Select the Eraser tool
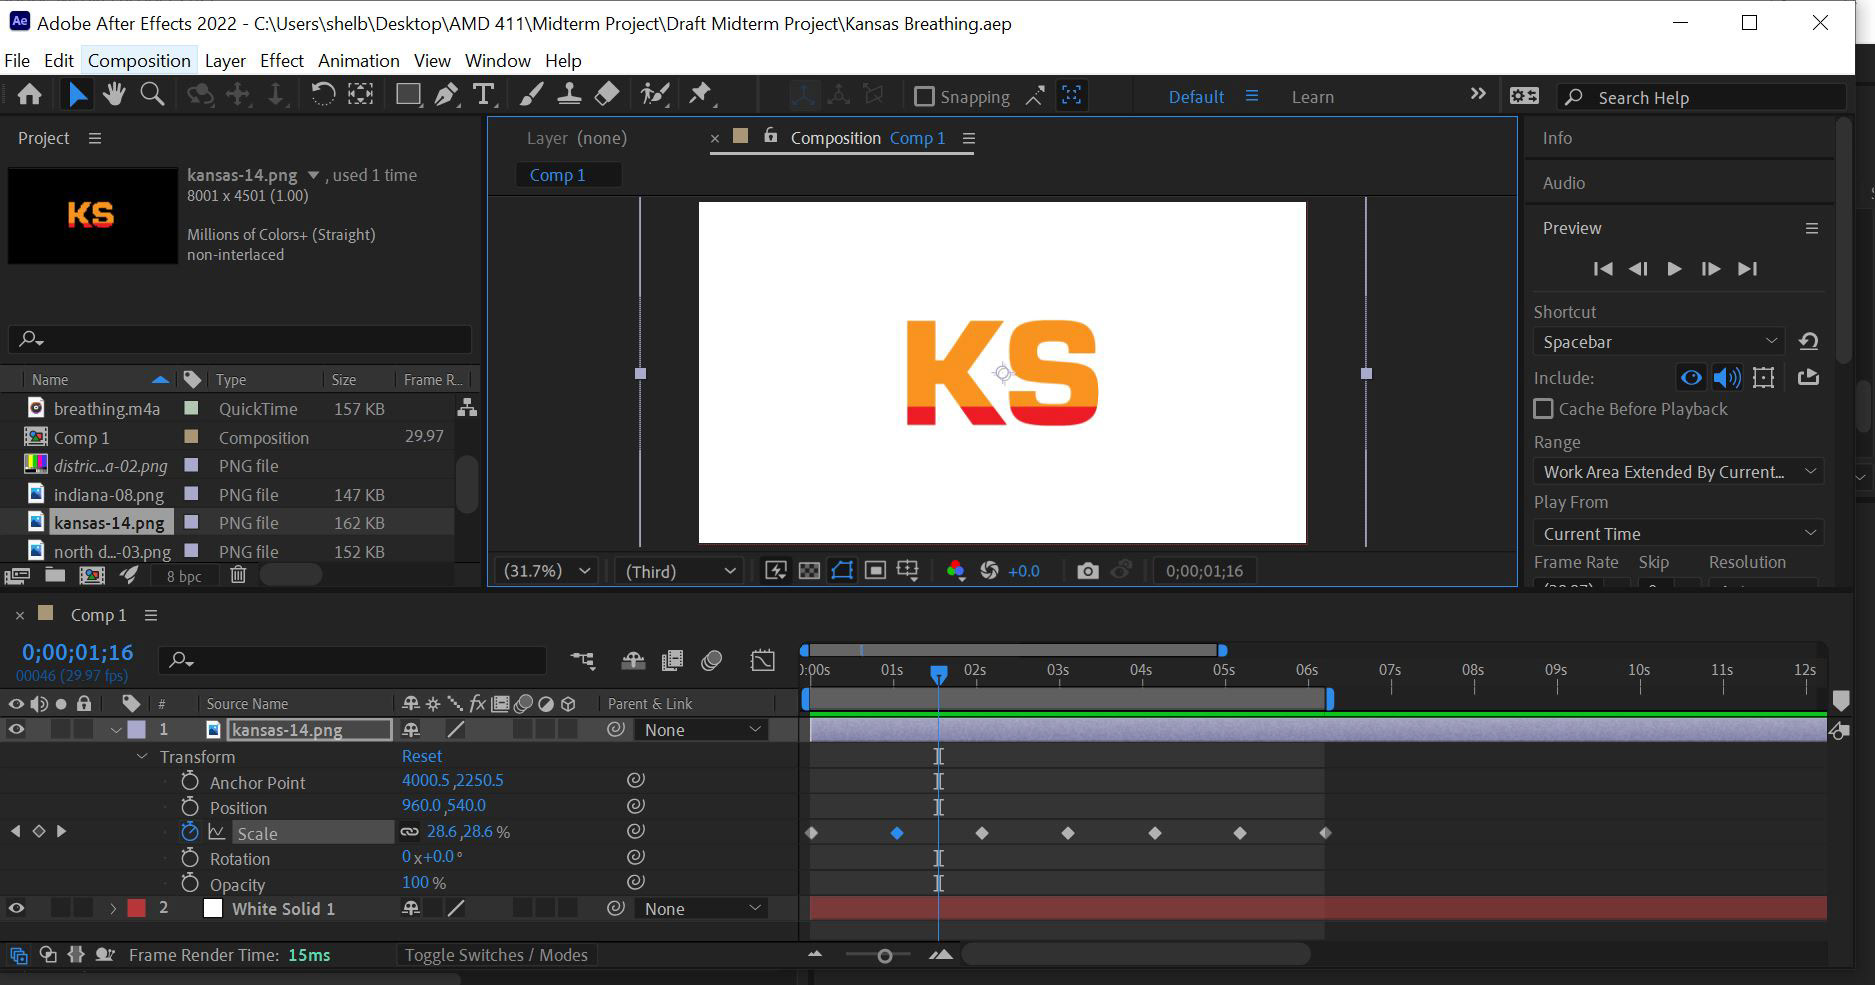This screenshot has width=1875, height=985. click(607, 95)
